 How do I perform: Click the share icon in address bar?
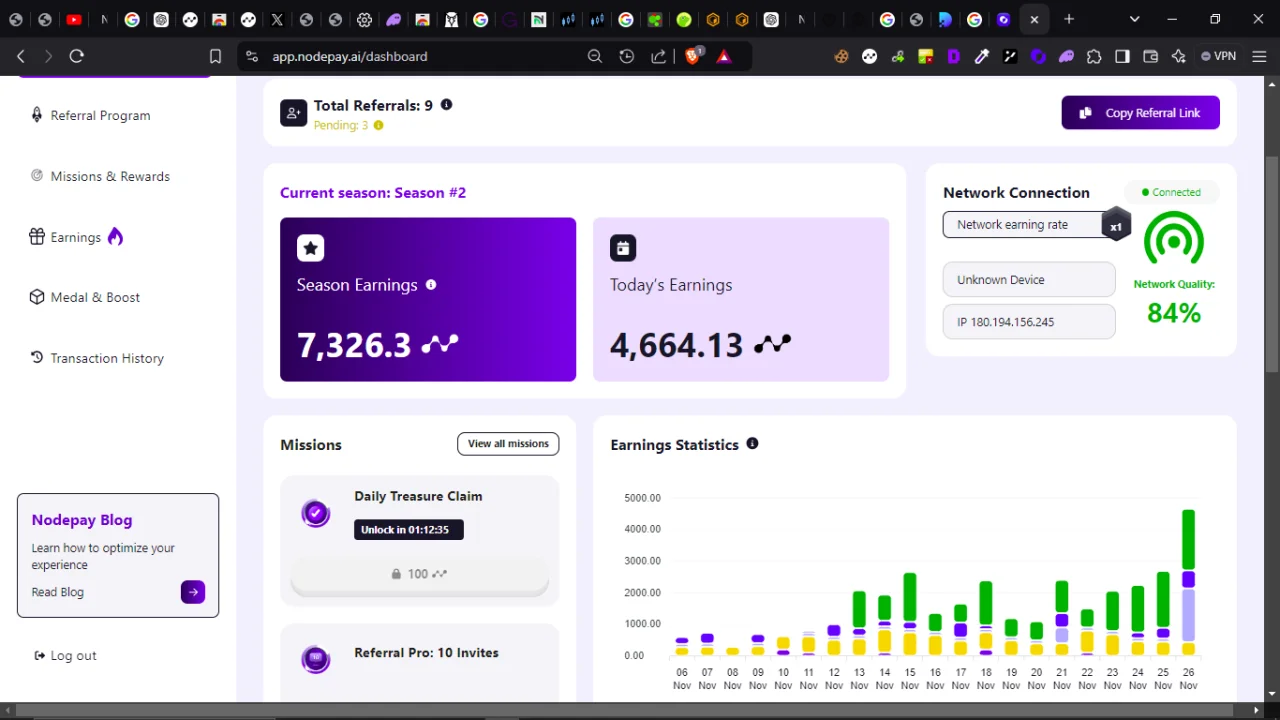(x=658, y=57)
